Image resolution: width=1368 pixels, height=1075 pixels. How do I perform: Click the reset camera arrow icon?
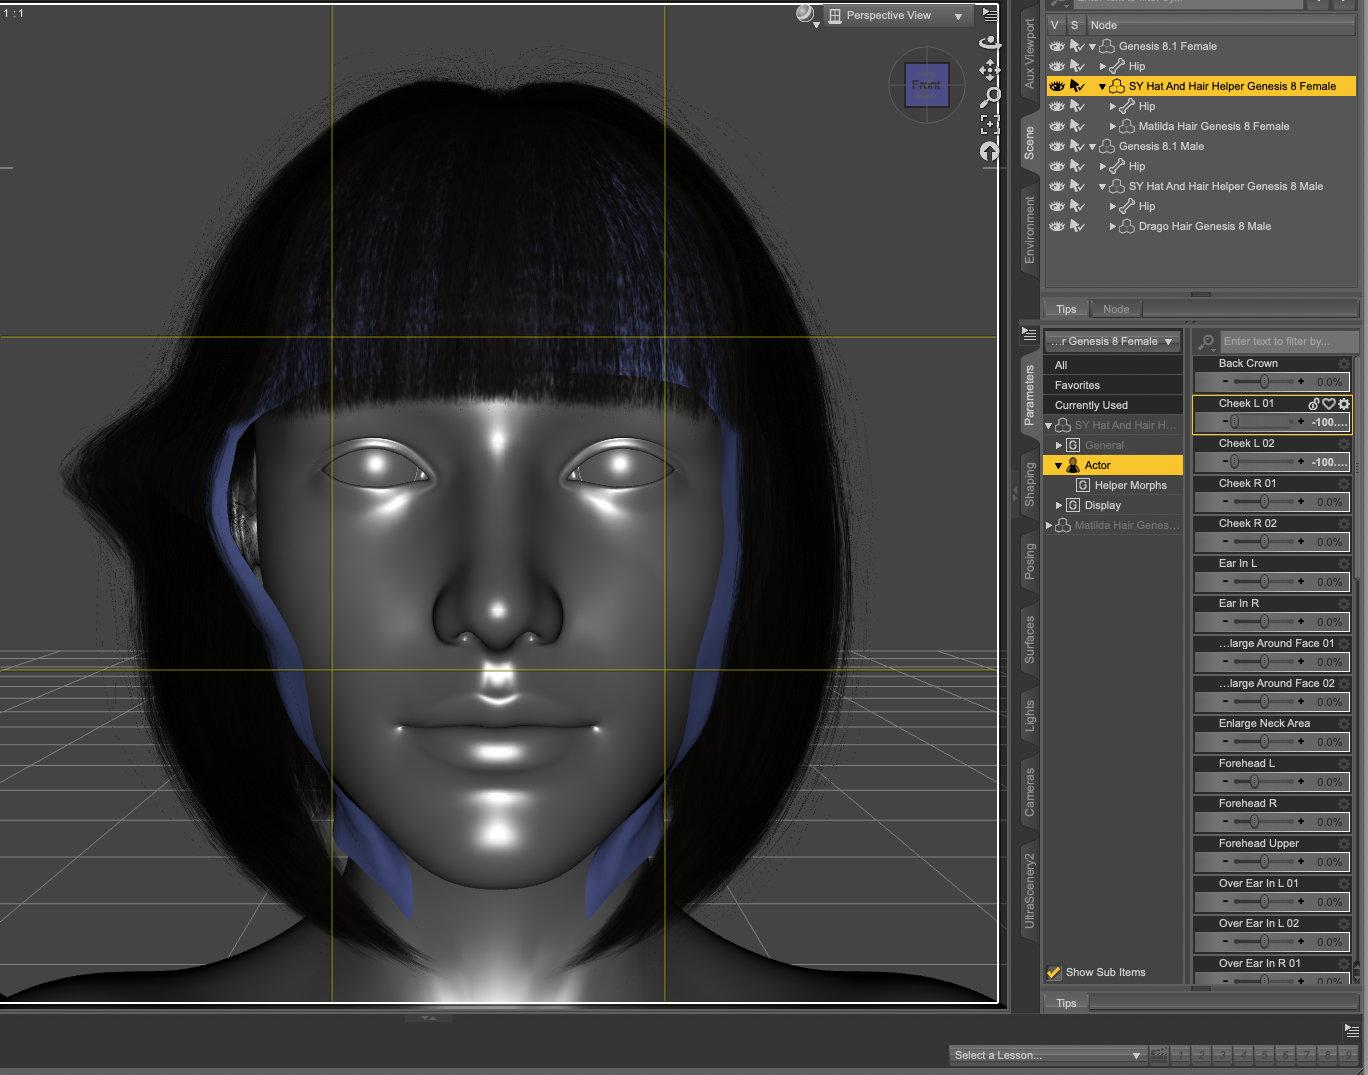pos(989,151)
